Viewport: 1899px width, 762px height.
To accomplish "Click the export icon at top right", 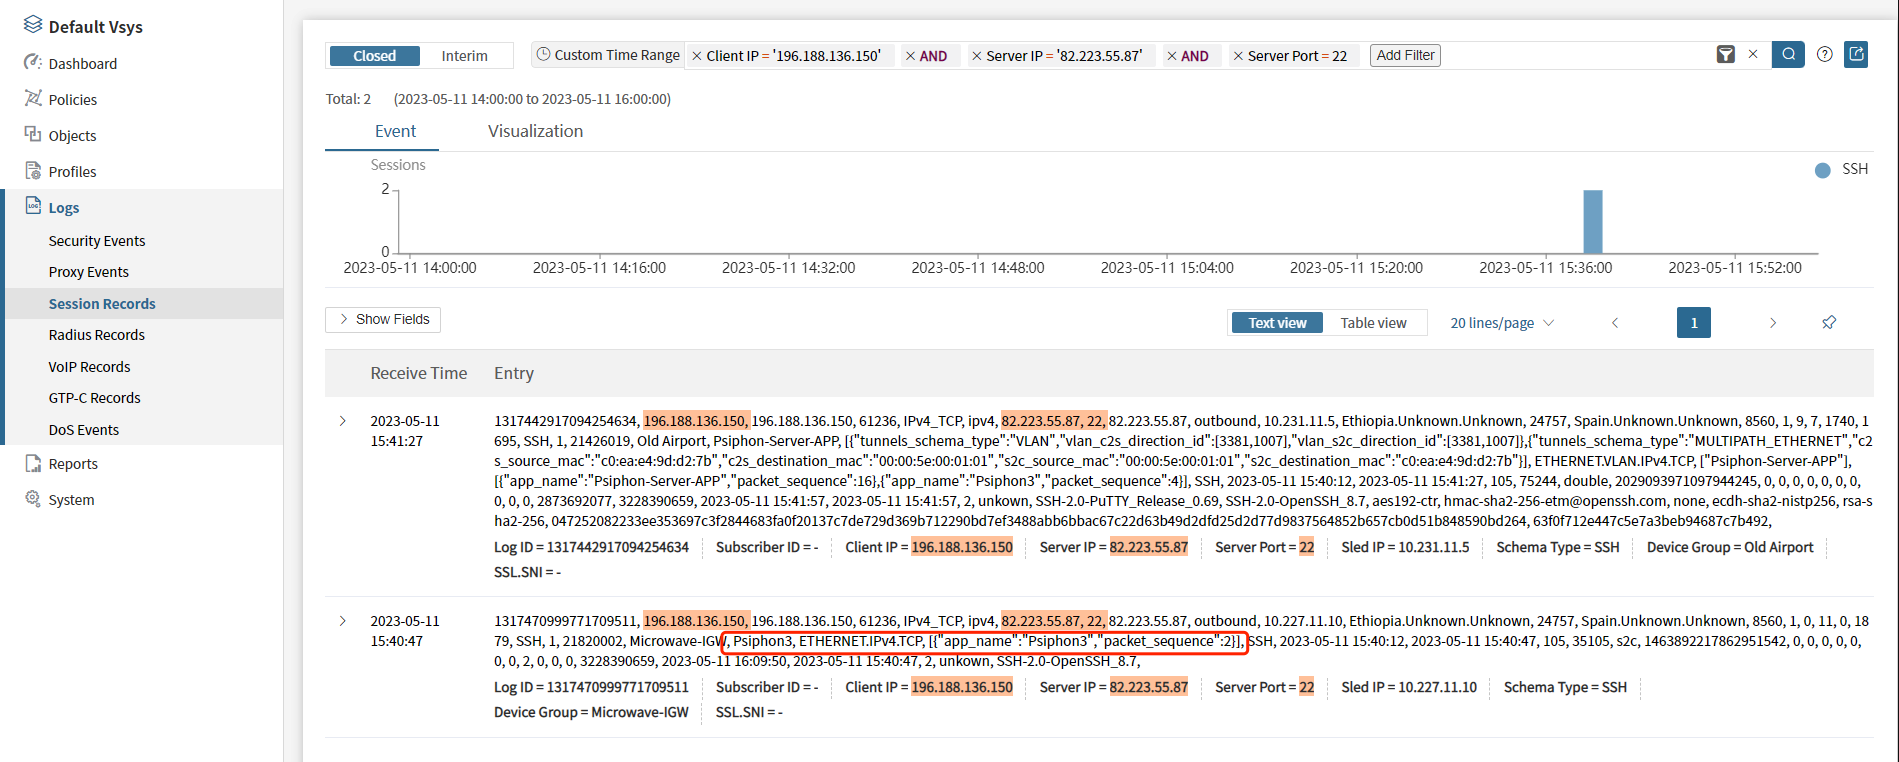I will coord(1856,55).
